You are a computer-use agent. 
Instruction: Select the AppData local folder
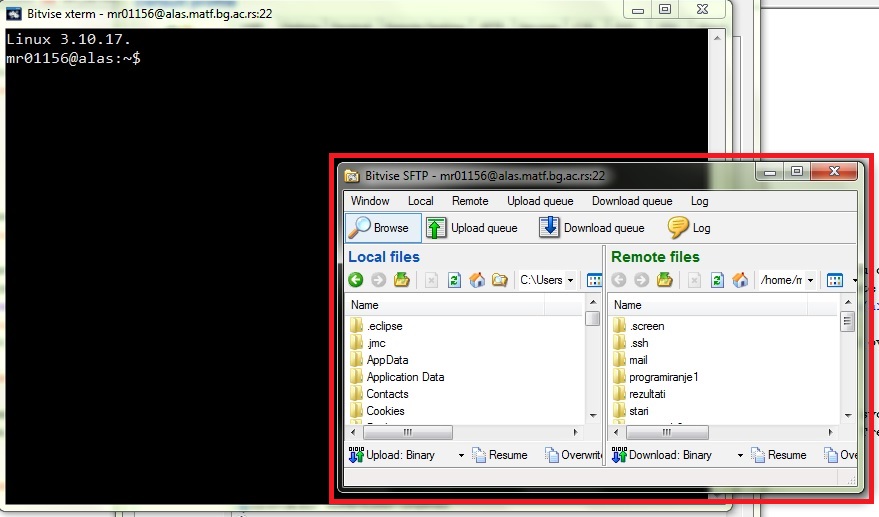pos(379,359)
